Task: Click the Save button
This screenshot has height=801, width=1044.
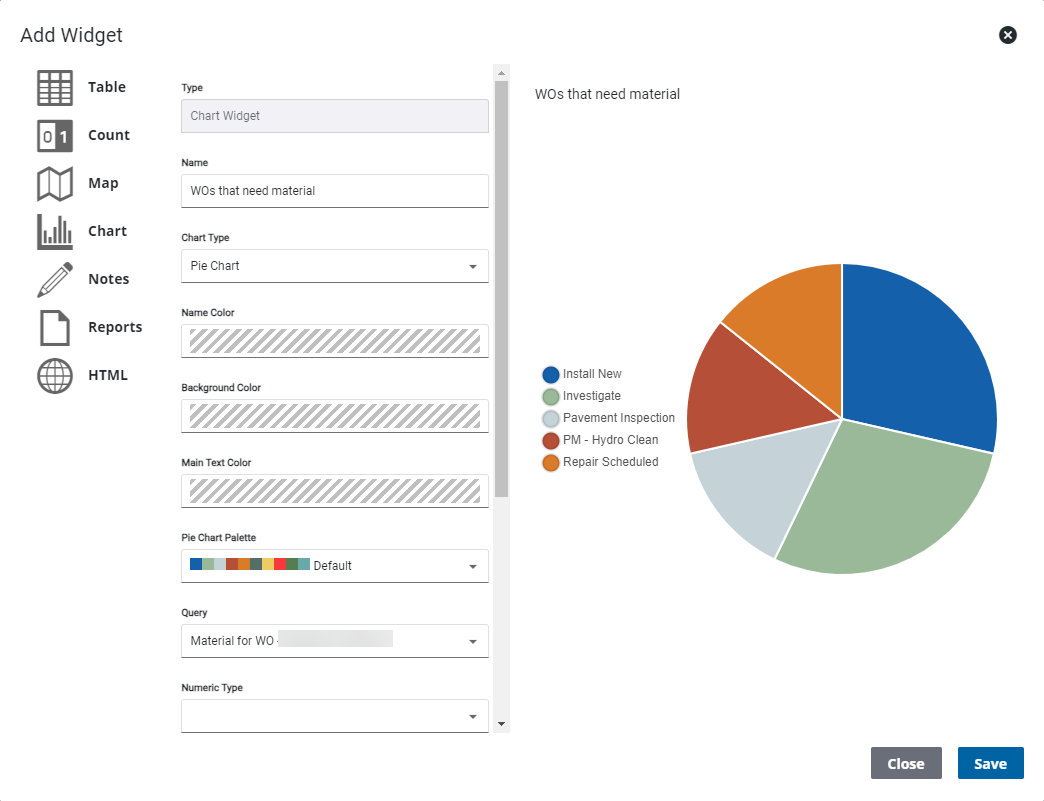Action: (x=990, y=764)
